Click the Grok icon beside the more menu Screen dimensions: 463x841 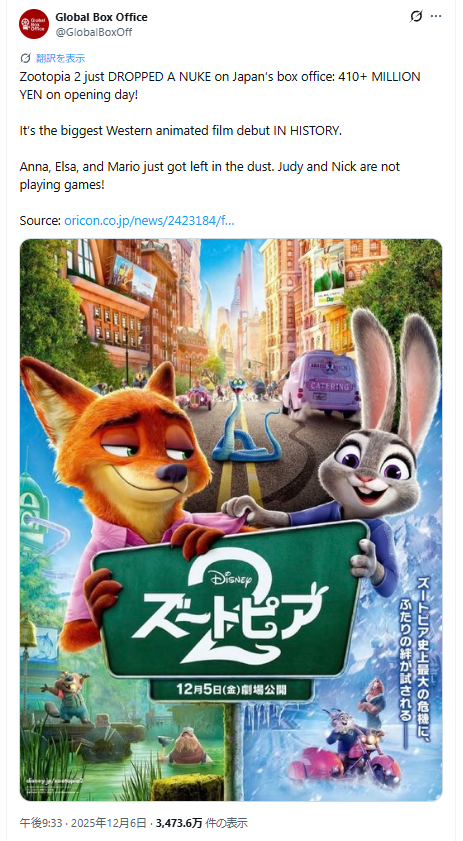tap(416, 17)
